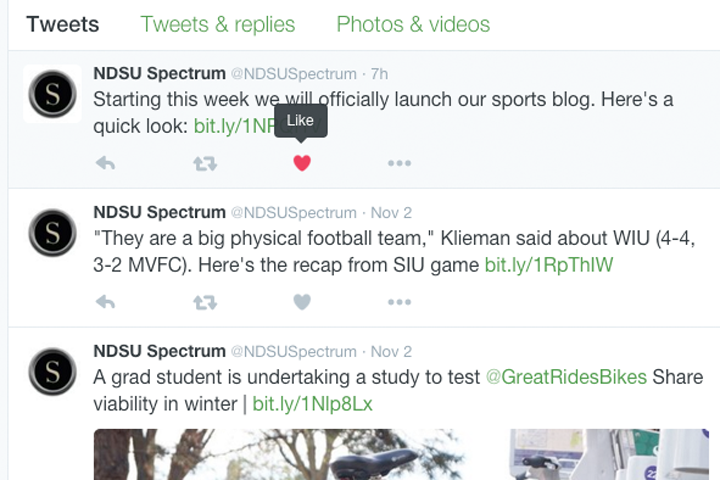720x480 pixels.
Task: Click NDSU Spectrum avatar on Klieman tweet
Action: [x=52, y=233]
